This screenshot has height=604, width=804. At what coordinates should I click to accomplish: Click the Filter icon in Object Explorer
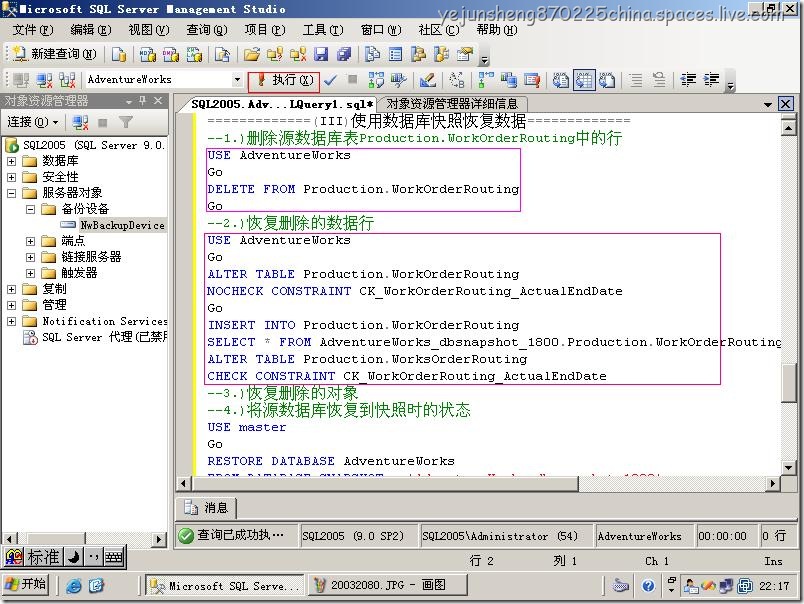[x=126, y=122]
